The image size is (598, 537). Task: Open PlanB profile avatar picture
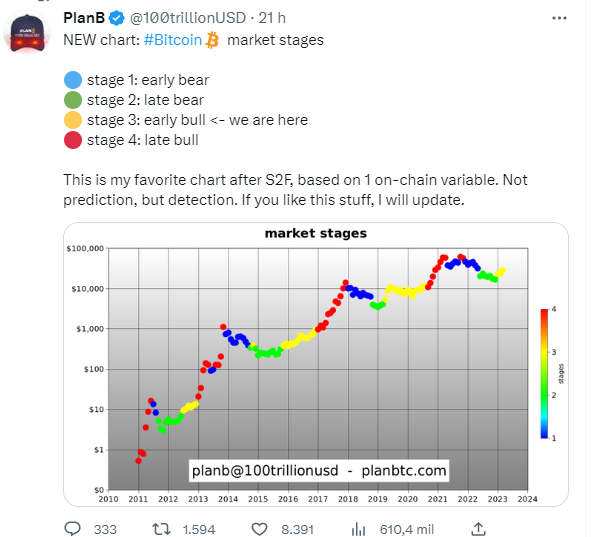coord(27,33)
